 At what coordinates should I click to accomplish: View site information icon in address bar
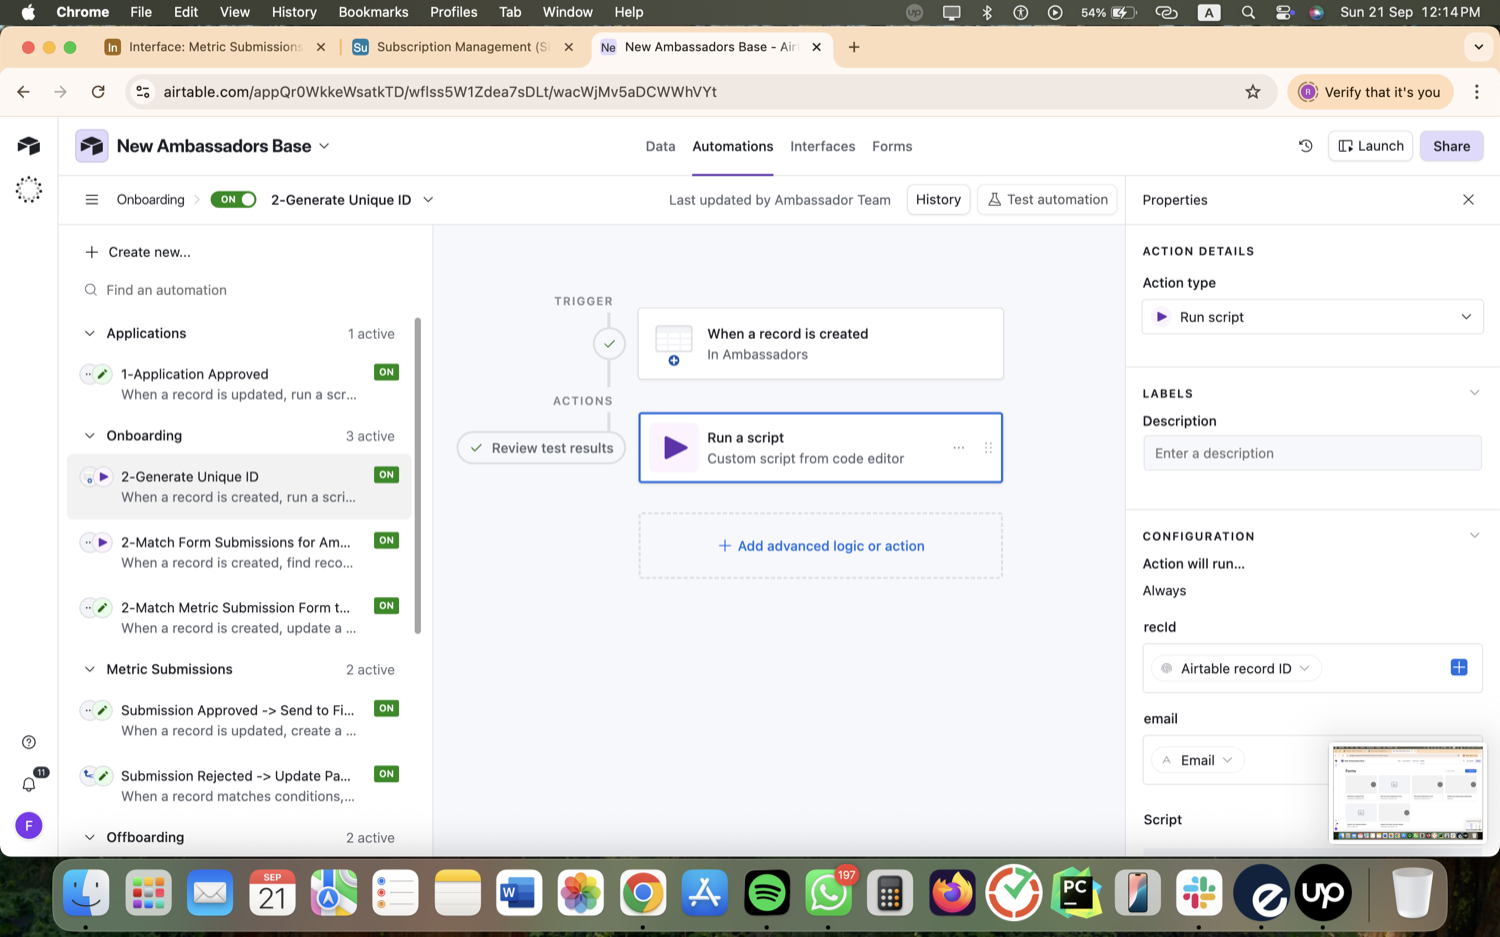[143, 92]
